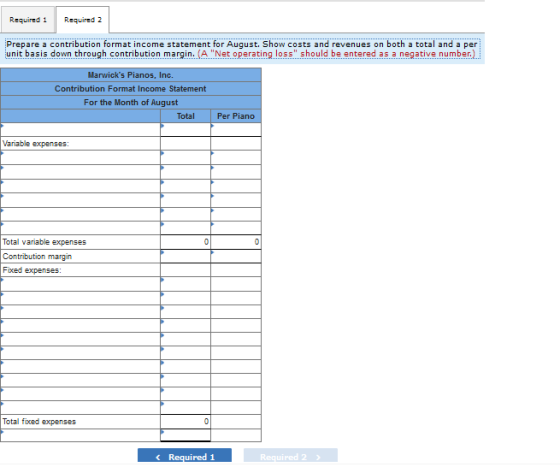Viewport: 560px width, 467px height.
Task: Click the Contribution Format Income Statement heading
Action: pos(130,89)
